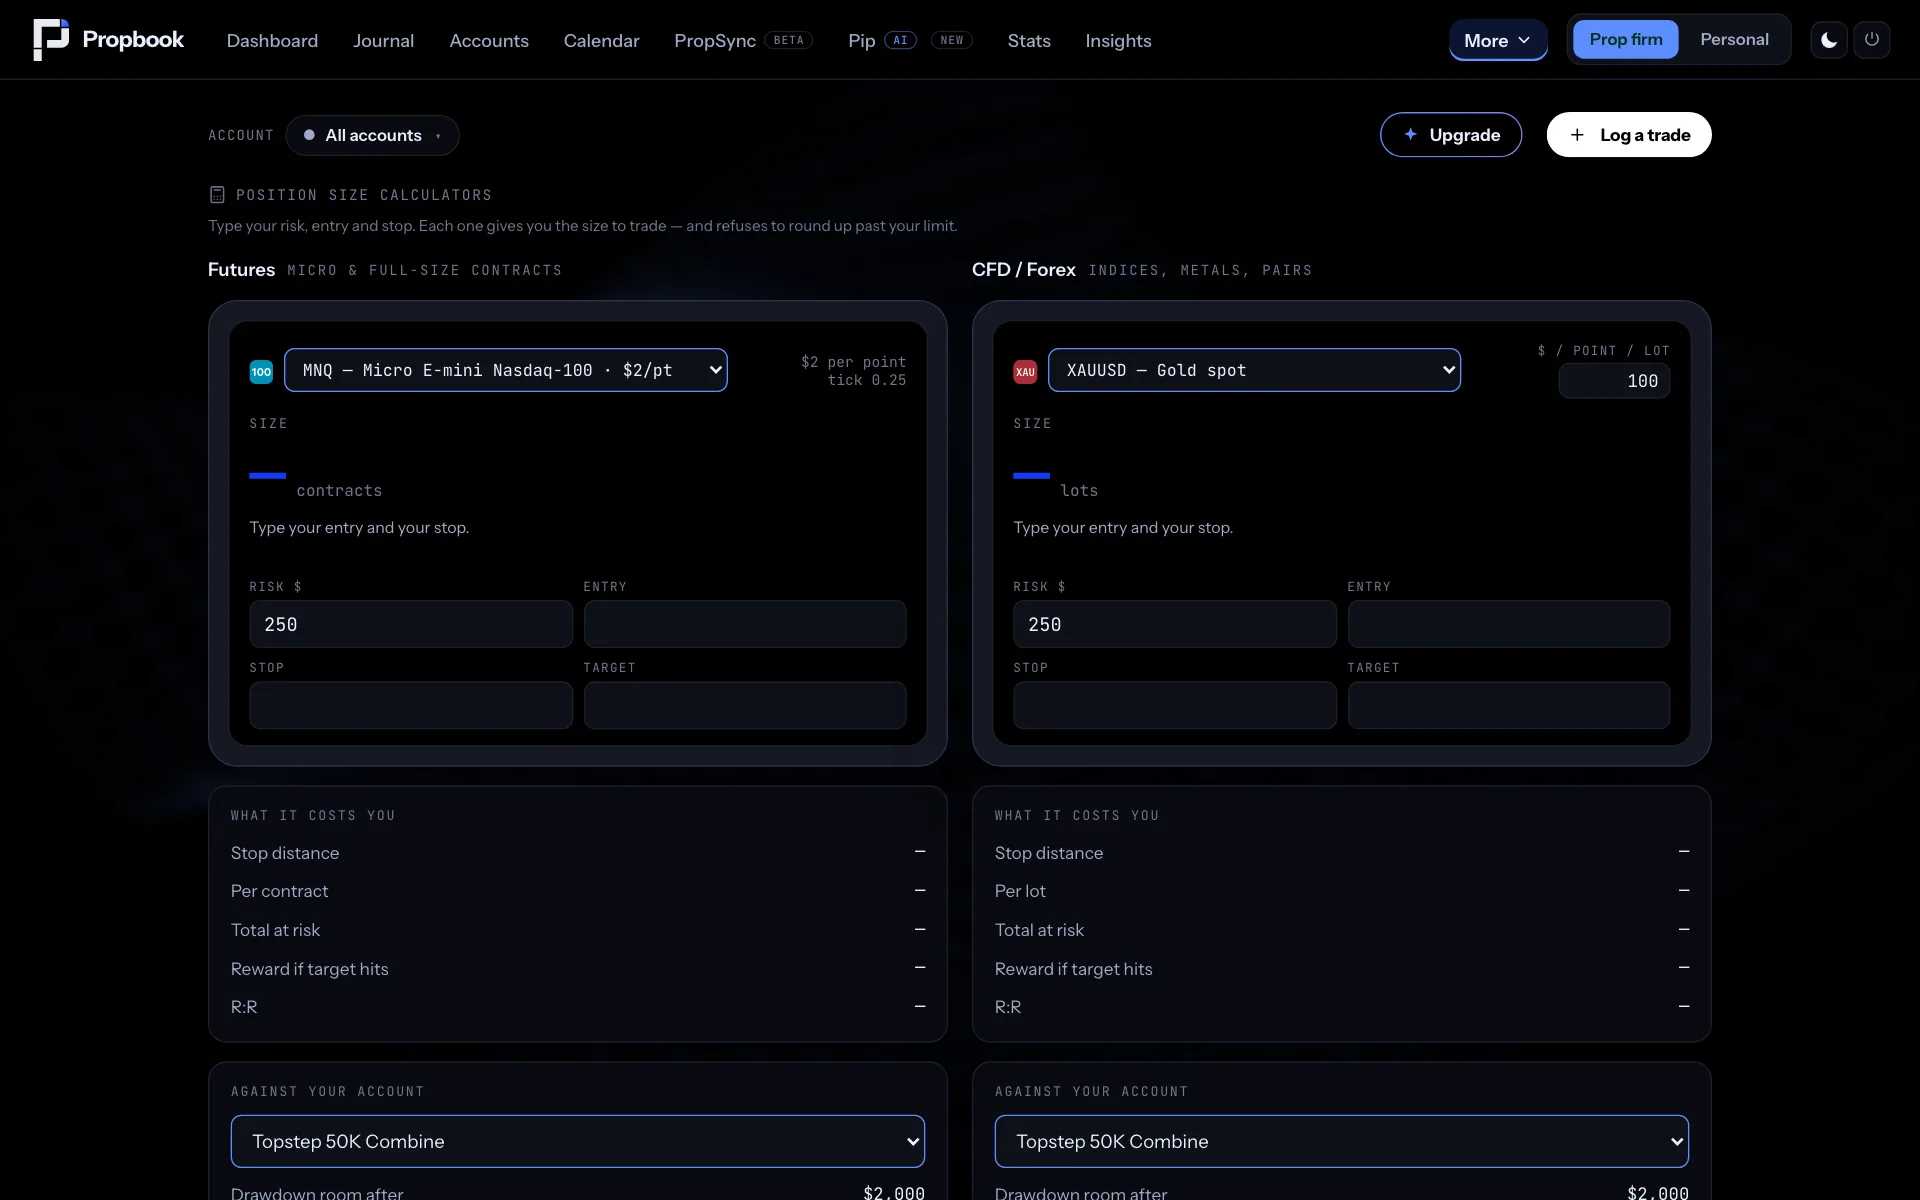The width and height of the screenshot is (1920, 1200).
Task: Click Futures Risk $ input field
Action: [411, 624]
